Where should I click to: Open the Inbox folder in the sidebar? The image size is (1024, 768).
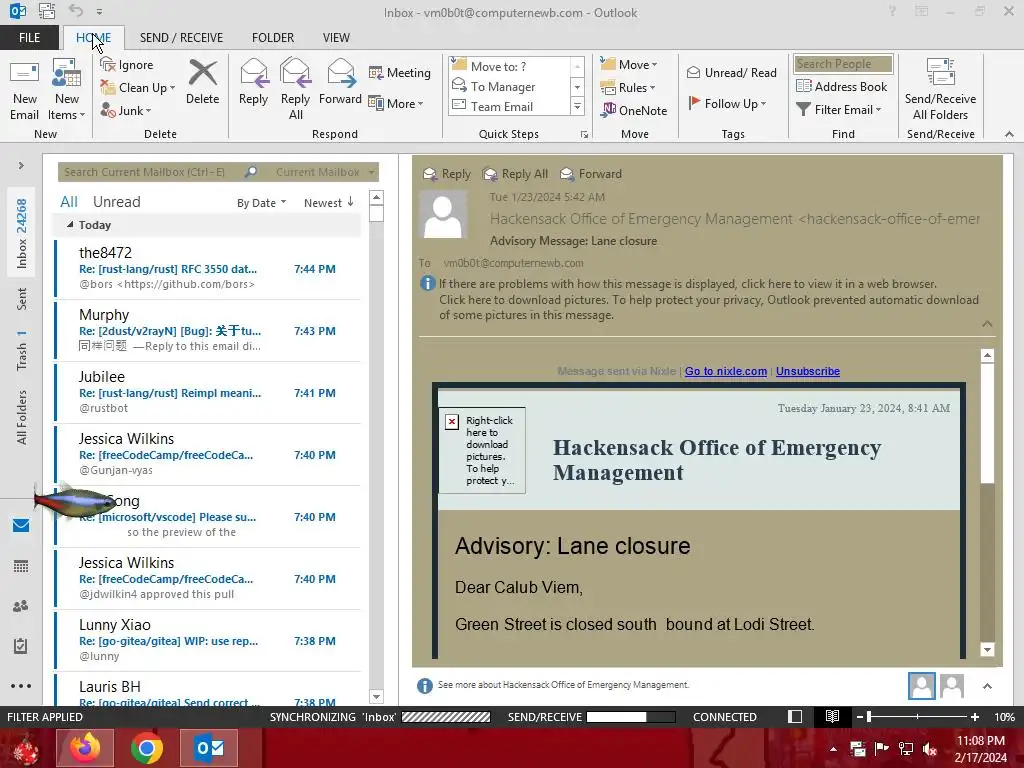tap(22, 232)
